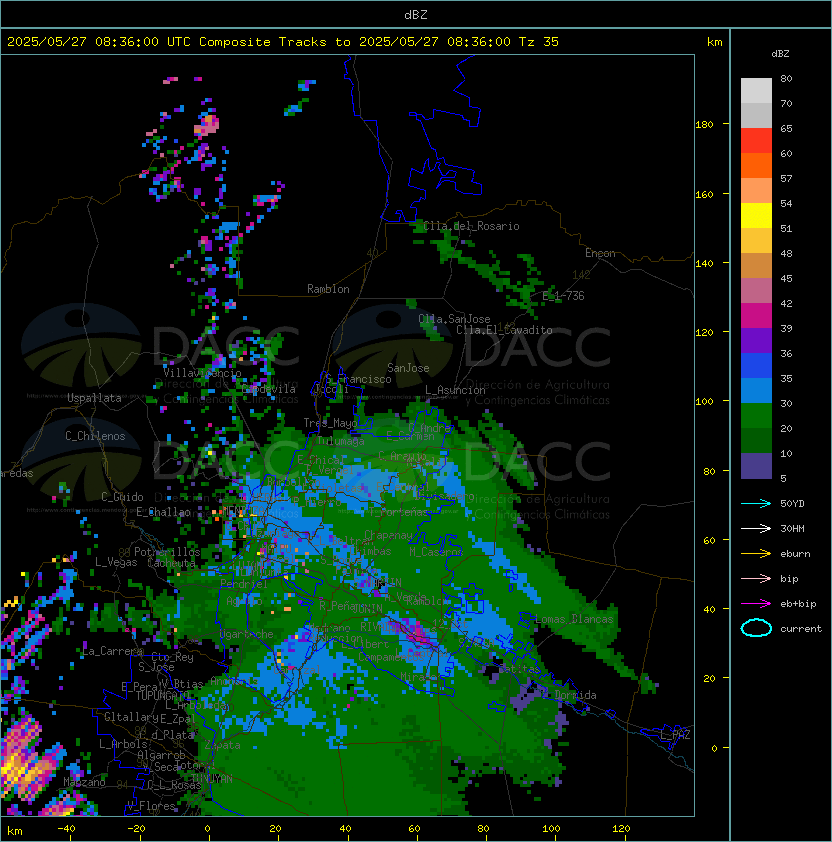Image resolution: width=832 pixels, height=842 pixels.
Task: Pick the gray 70–65 dBZ swatch
Action: tap(756, 115)
